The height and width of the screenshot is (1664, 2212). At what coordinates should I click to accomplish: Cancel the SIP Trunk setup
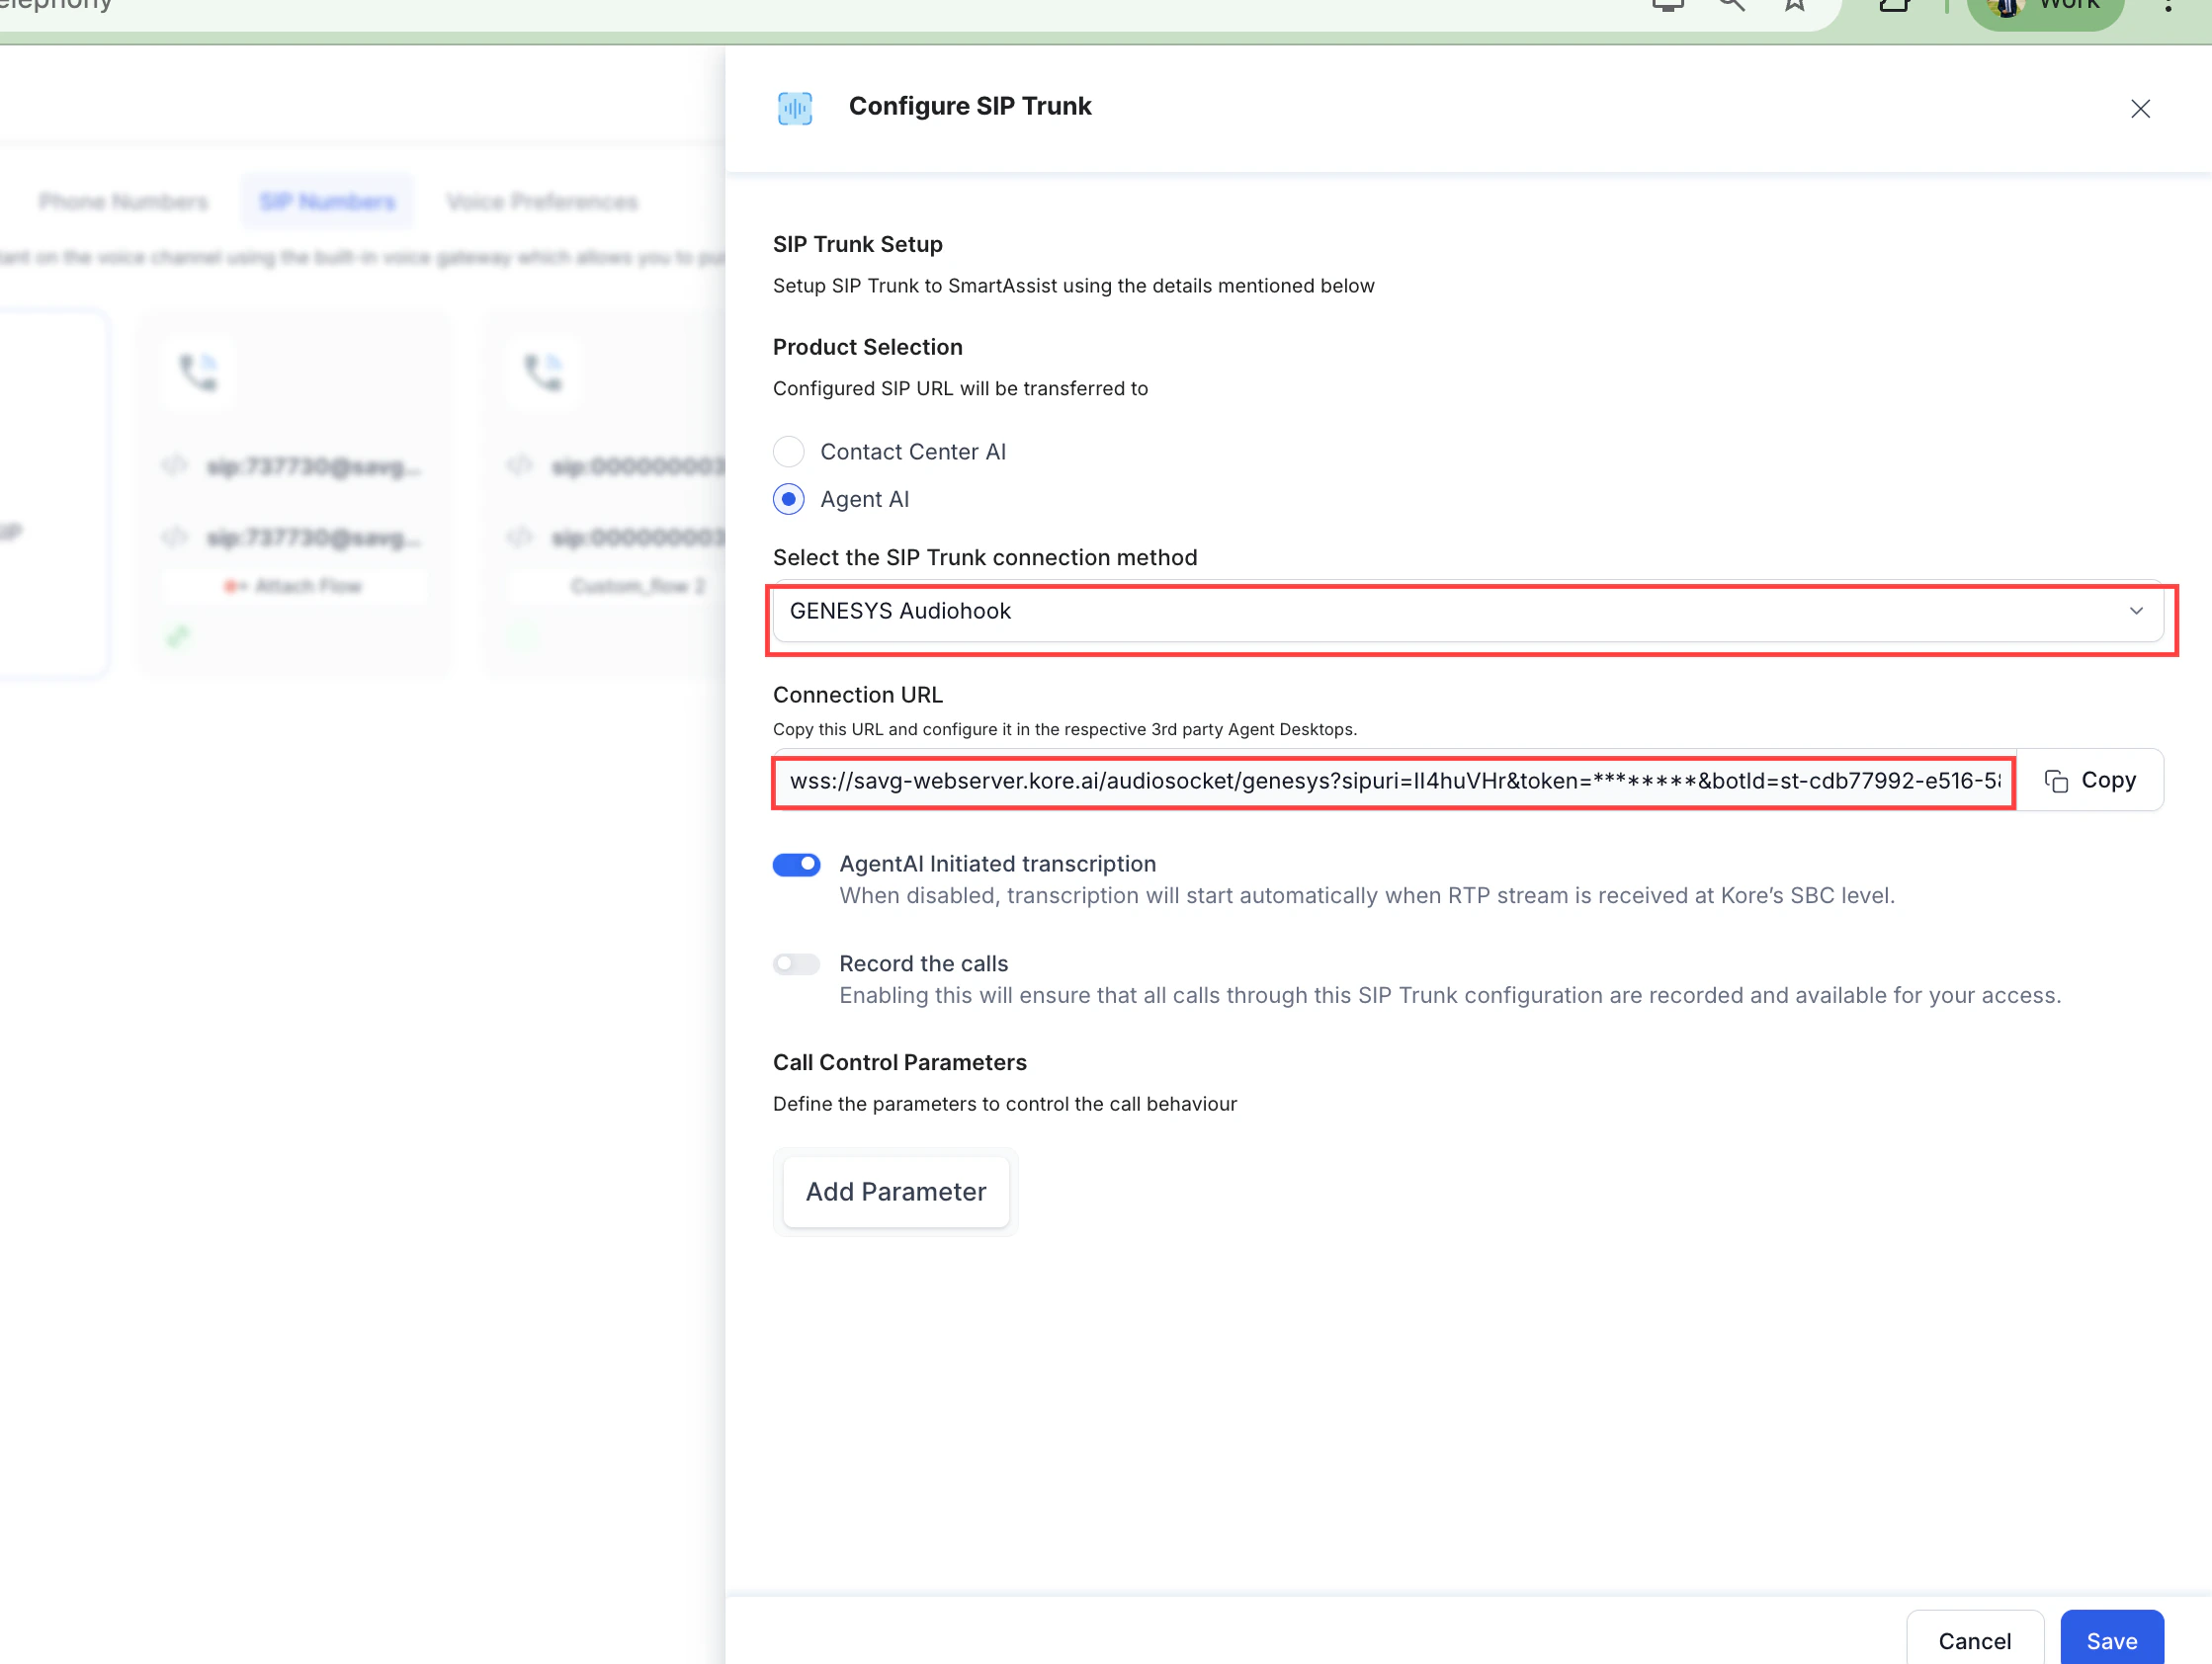[x=1974, y=1640]
